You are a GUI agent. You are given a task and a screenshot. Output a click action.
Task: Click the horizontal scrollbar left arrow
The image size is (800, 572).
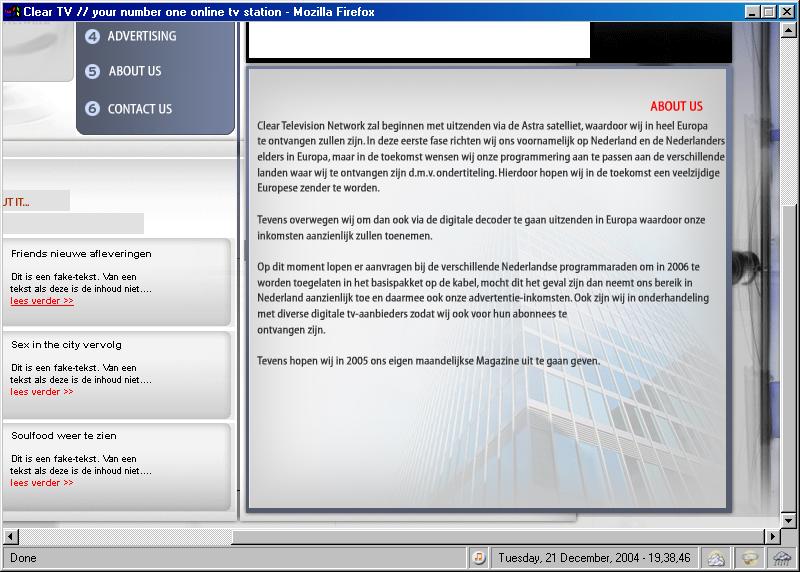pos(11,536)
